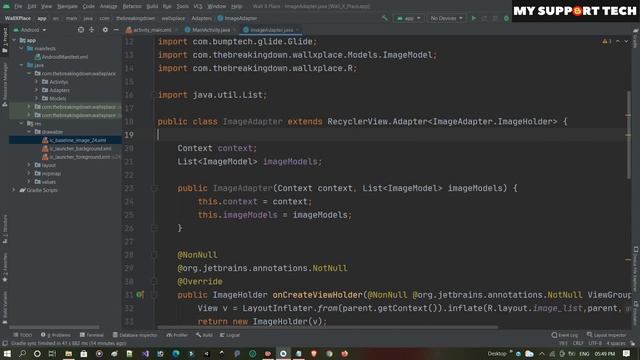The image size is (640, 360).
Task: Collapse the manifests folder
Action: pos(22,49)
